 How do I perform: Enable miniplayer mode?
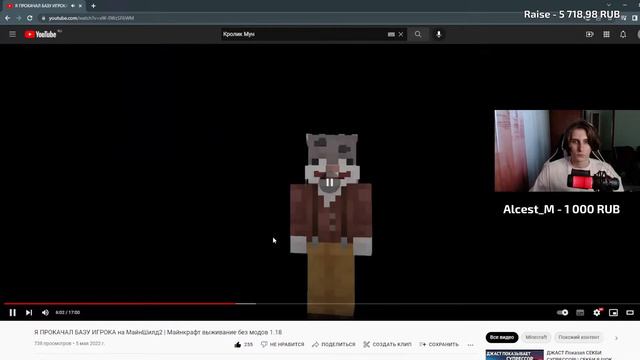coord(613,313)
